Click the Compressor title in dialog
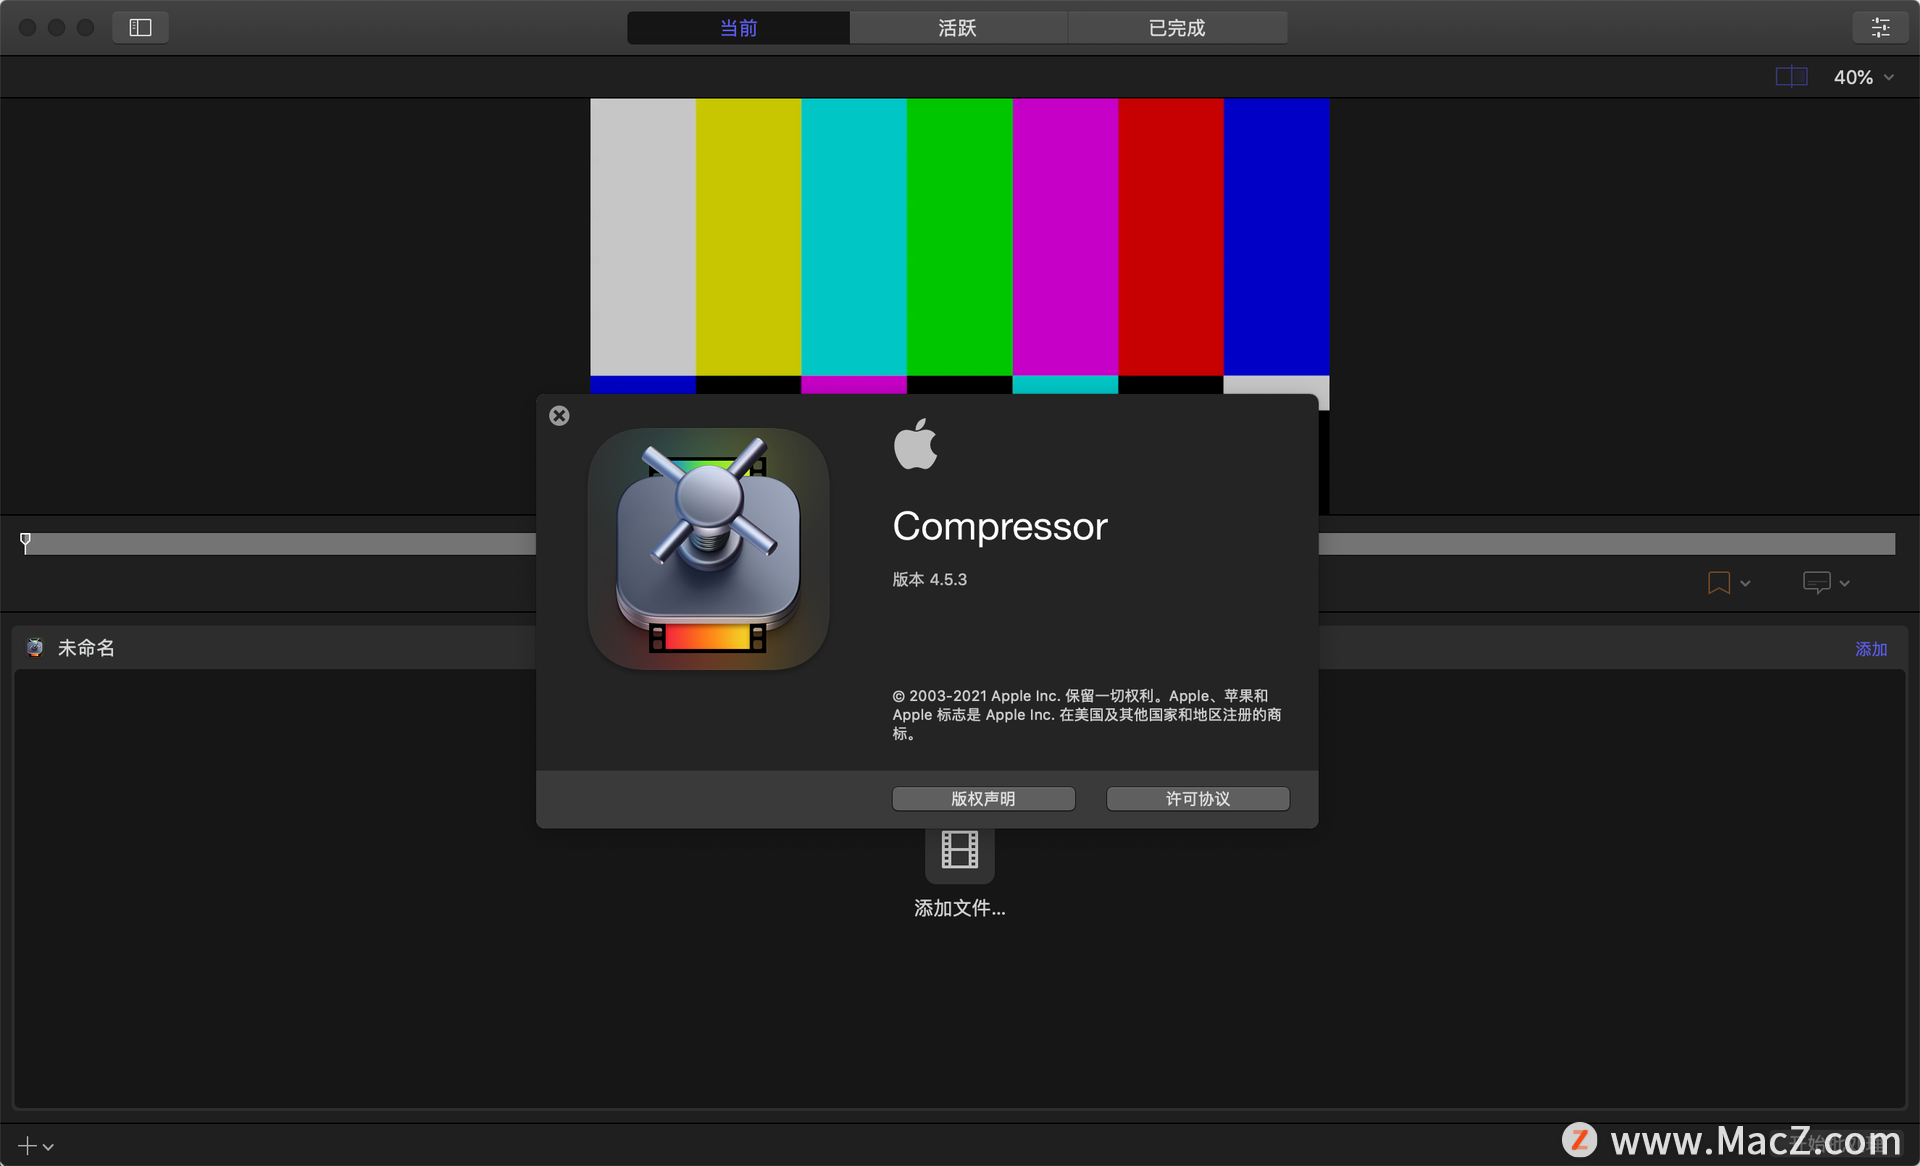The width and height of the screenshot is (1920, 1166). pos(999,526)
